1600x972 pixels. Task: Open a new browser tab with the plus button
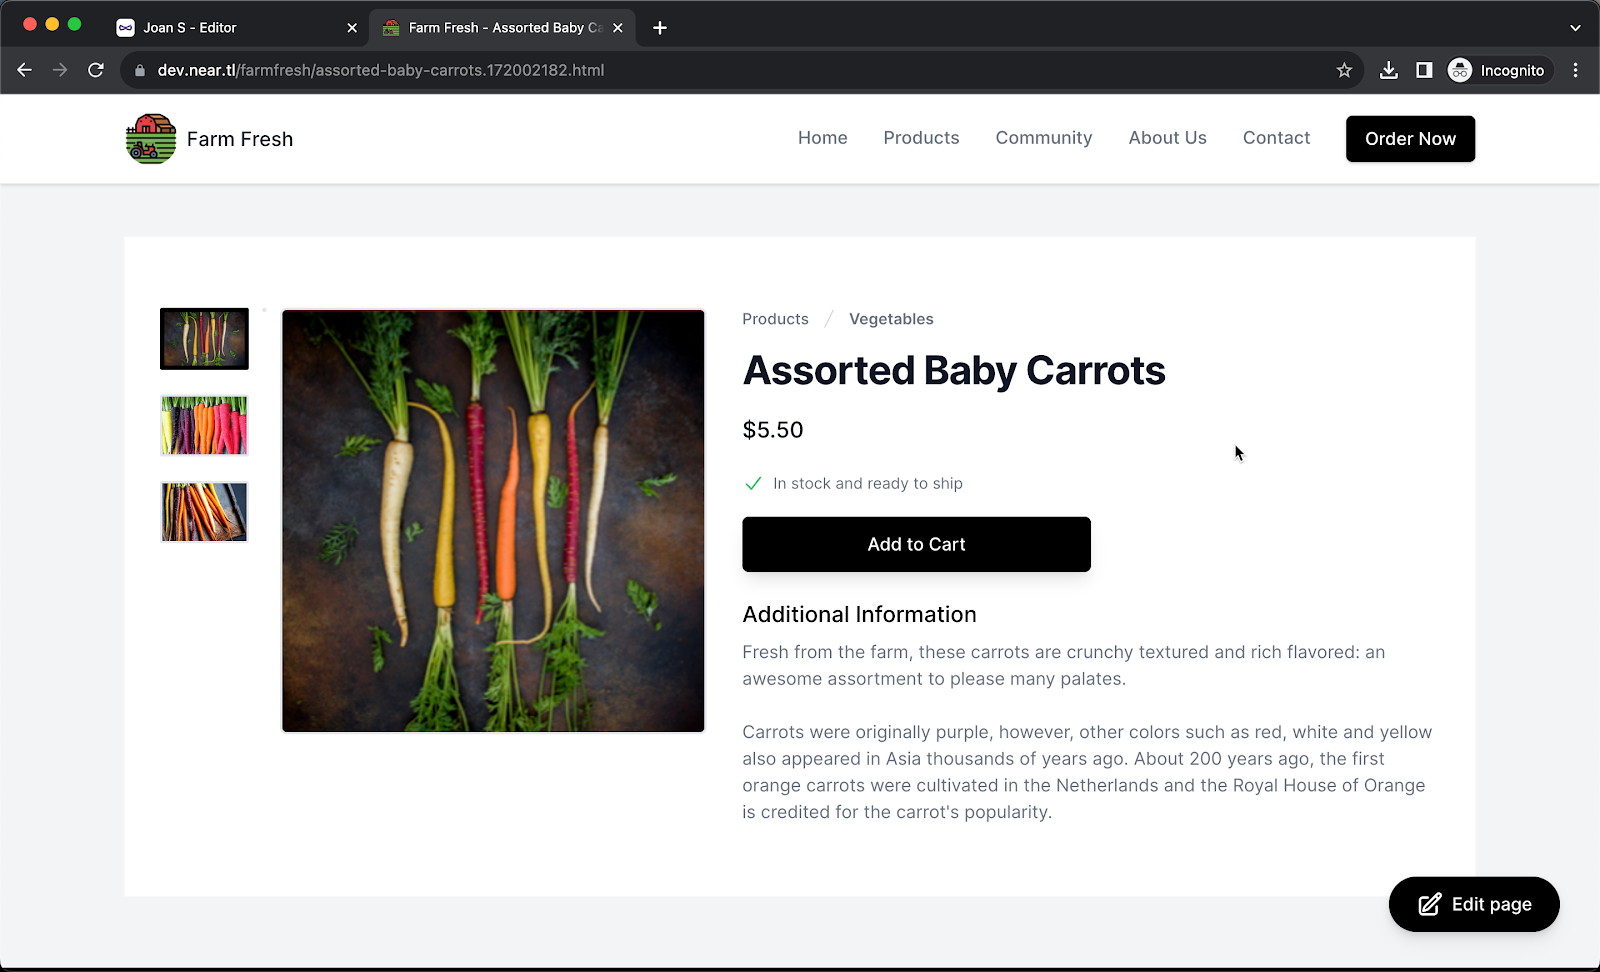[x=658, y=27]
